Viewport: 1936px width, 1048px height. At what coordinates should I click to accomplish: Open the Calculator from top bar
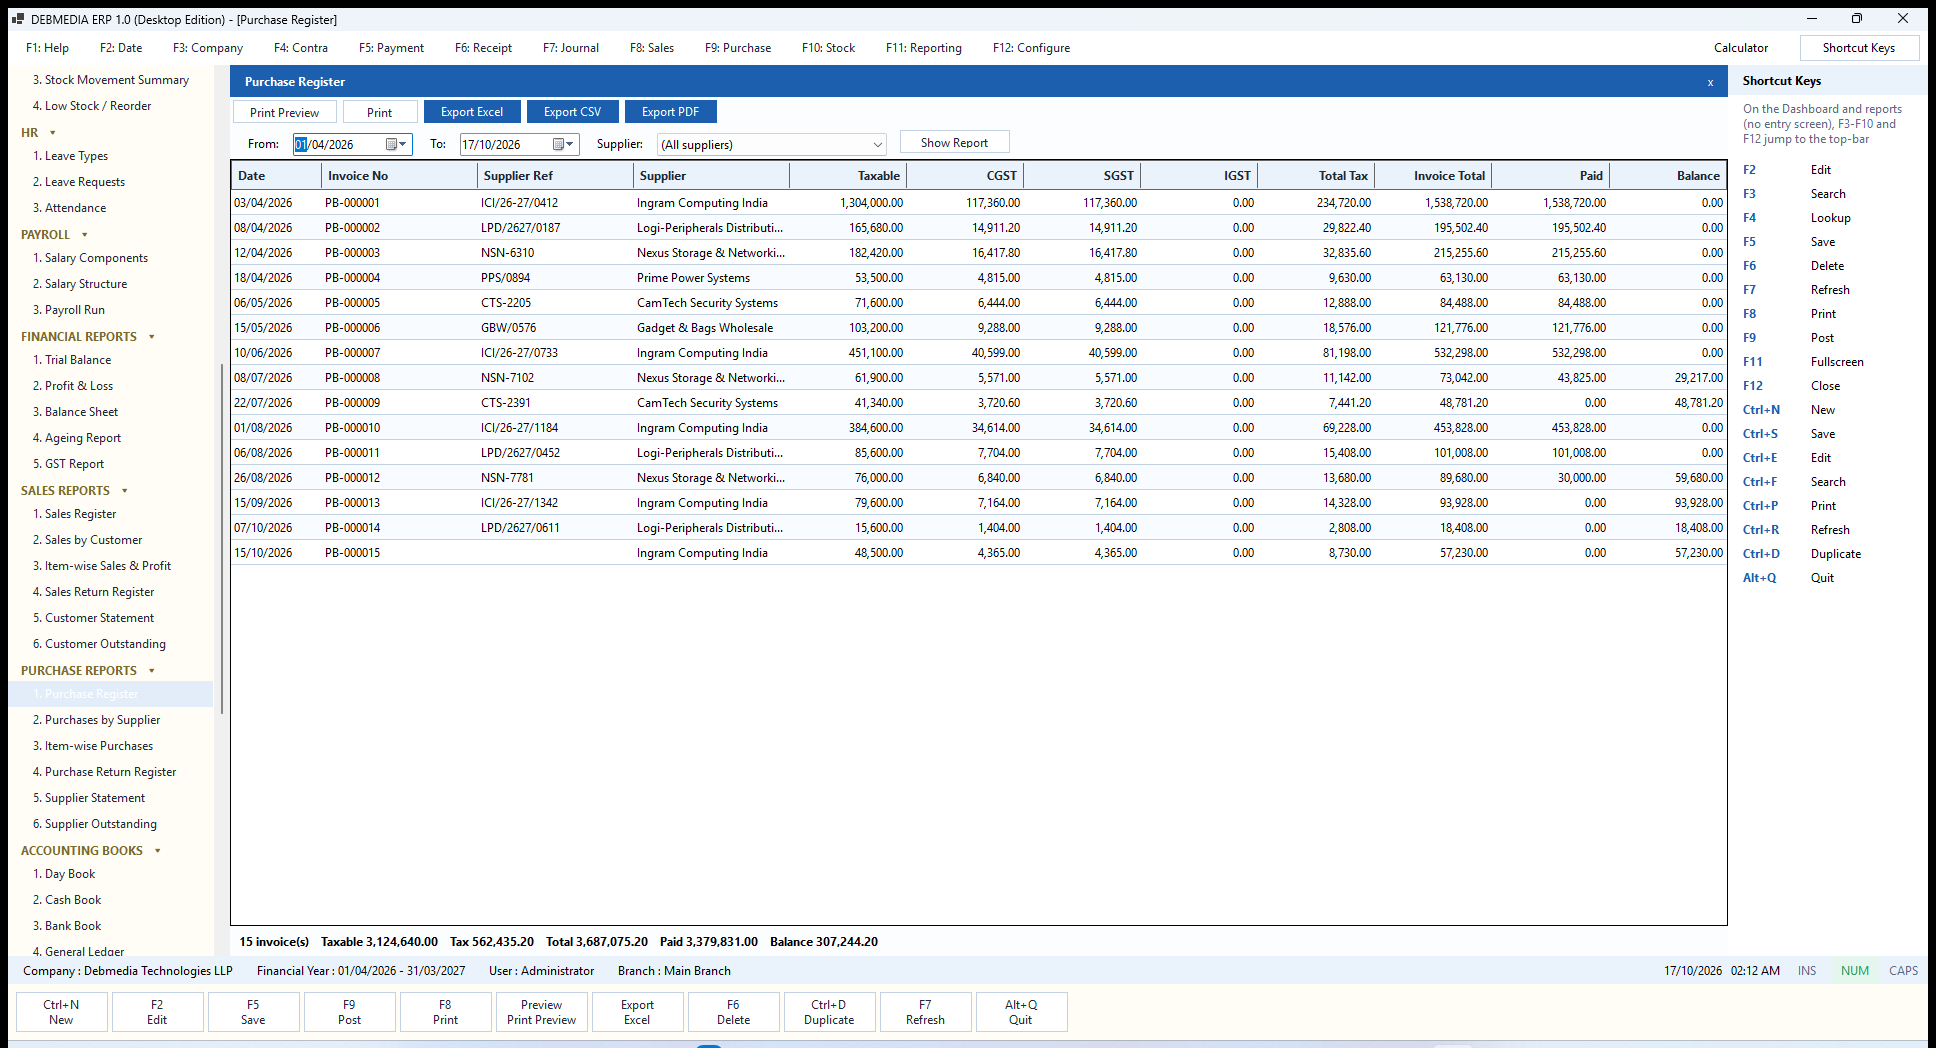[x=1741, y=48]
